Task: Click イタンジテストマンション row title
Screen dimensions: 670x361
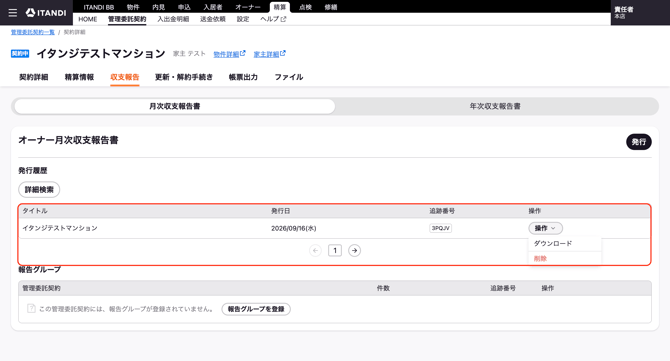Action: click(60, 228)
